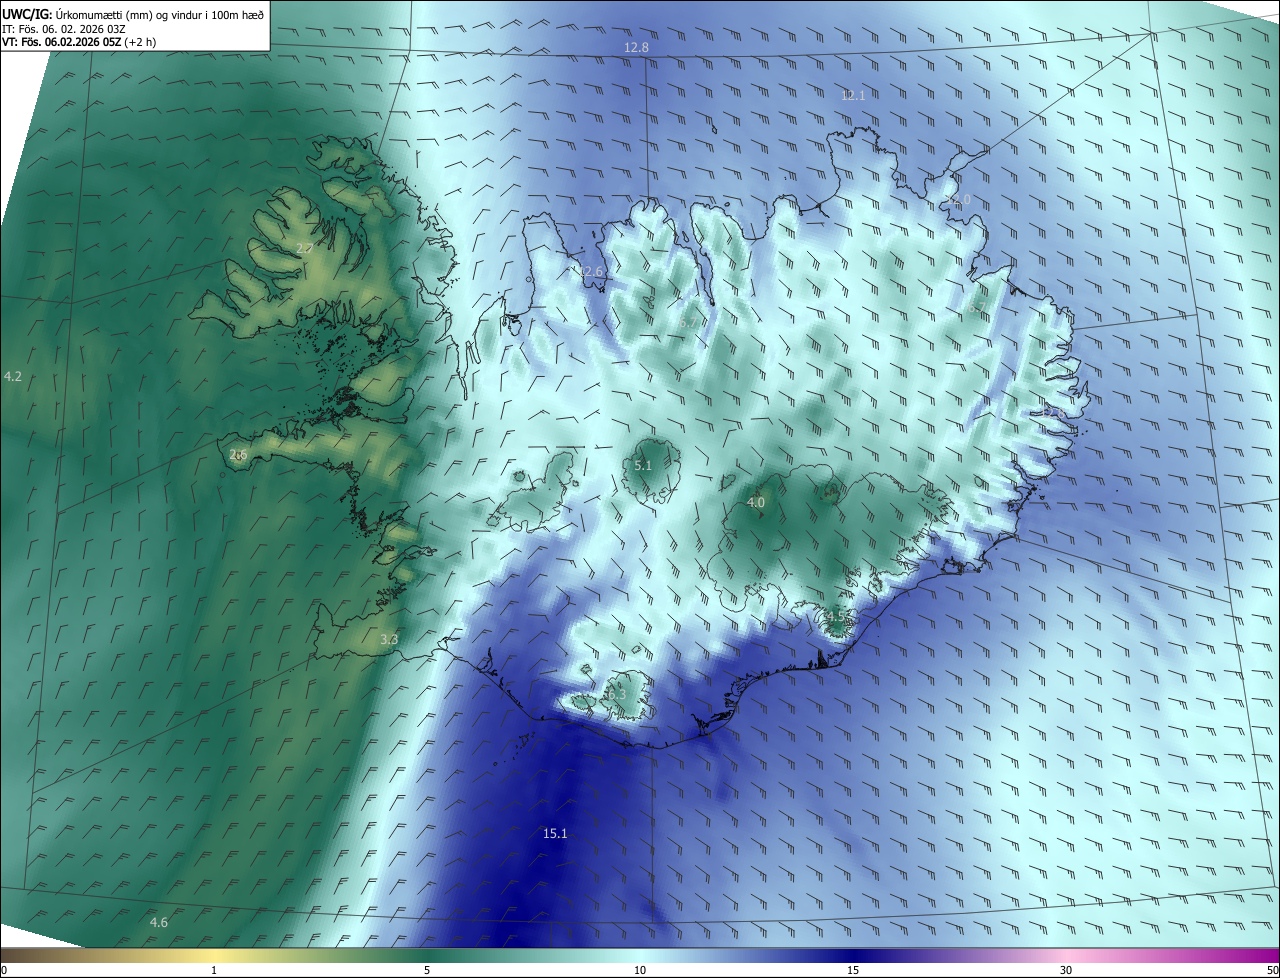The height and width of the screenshot is (978, 1280).
Task: Click the 4.6 value in the southwest corner
Action: 158,922
